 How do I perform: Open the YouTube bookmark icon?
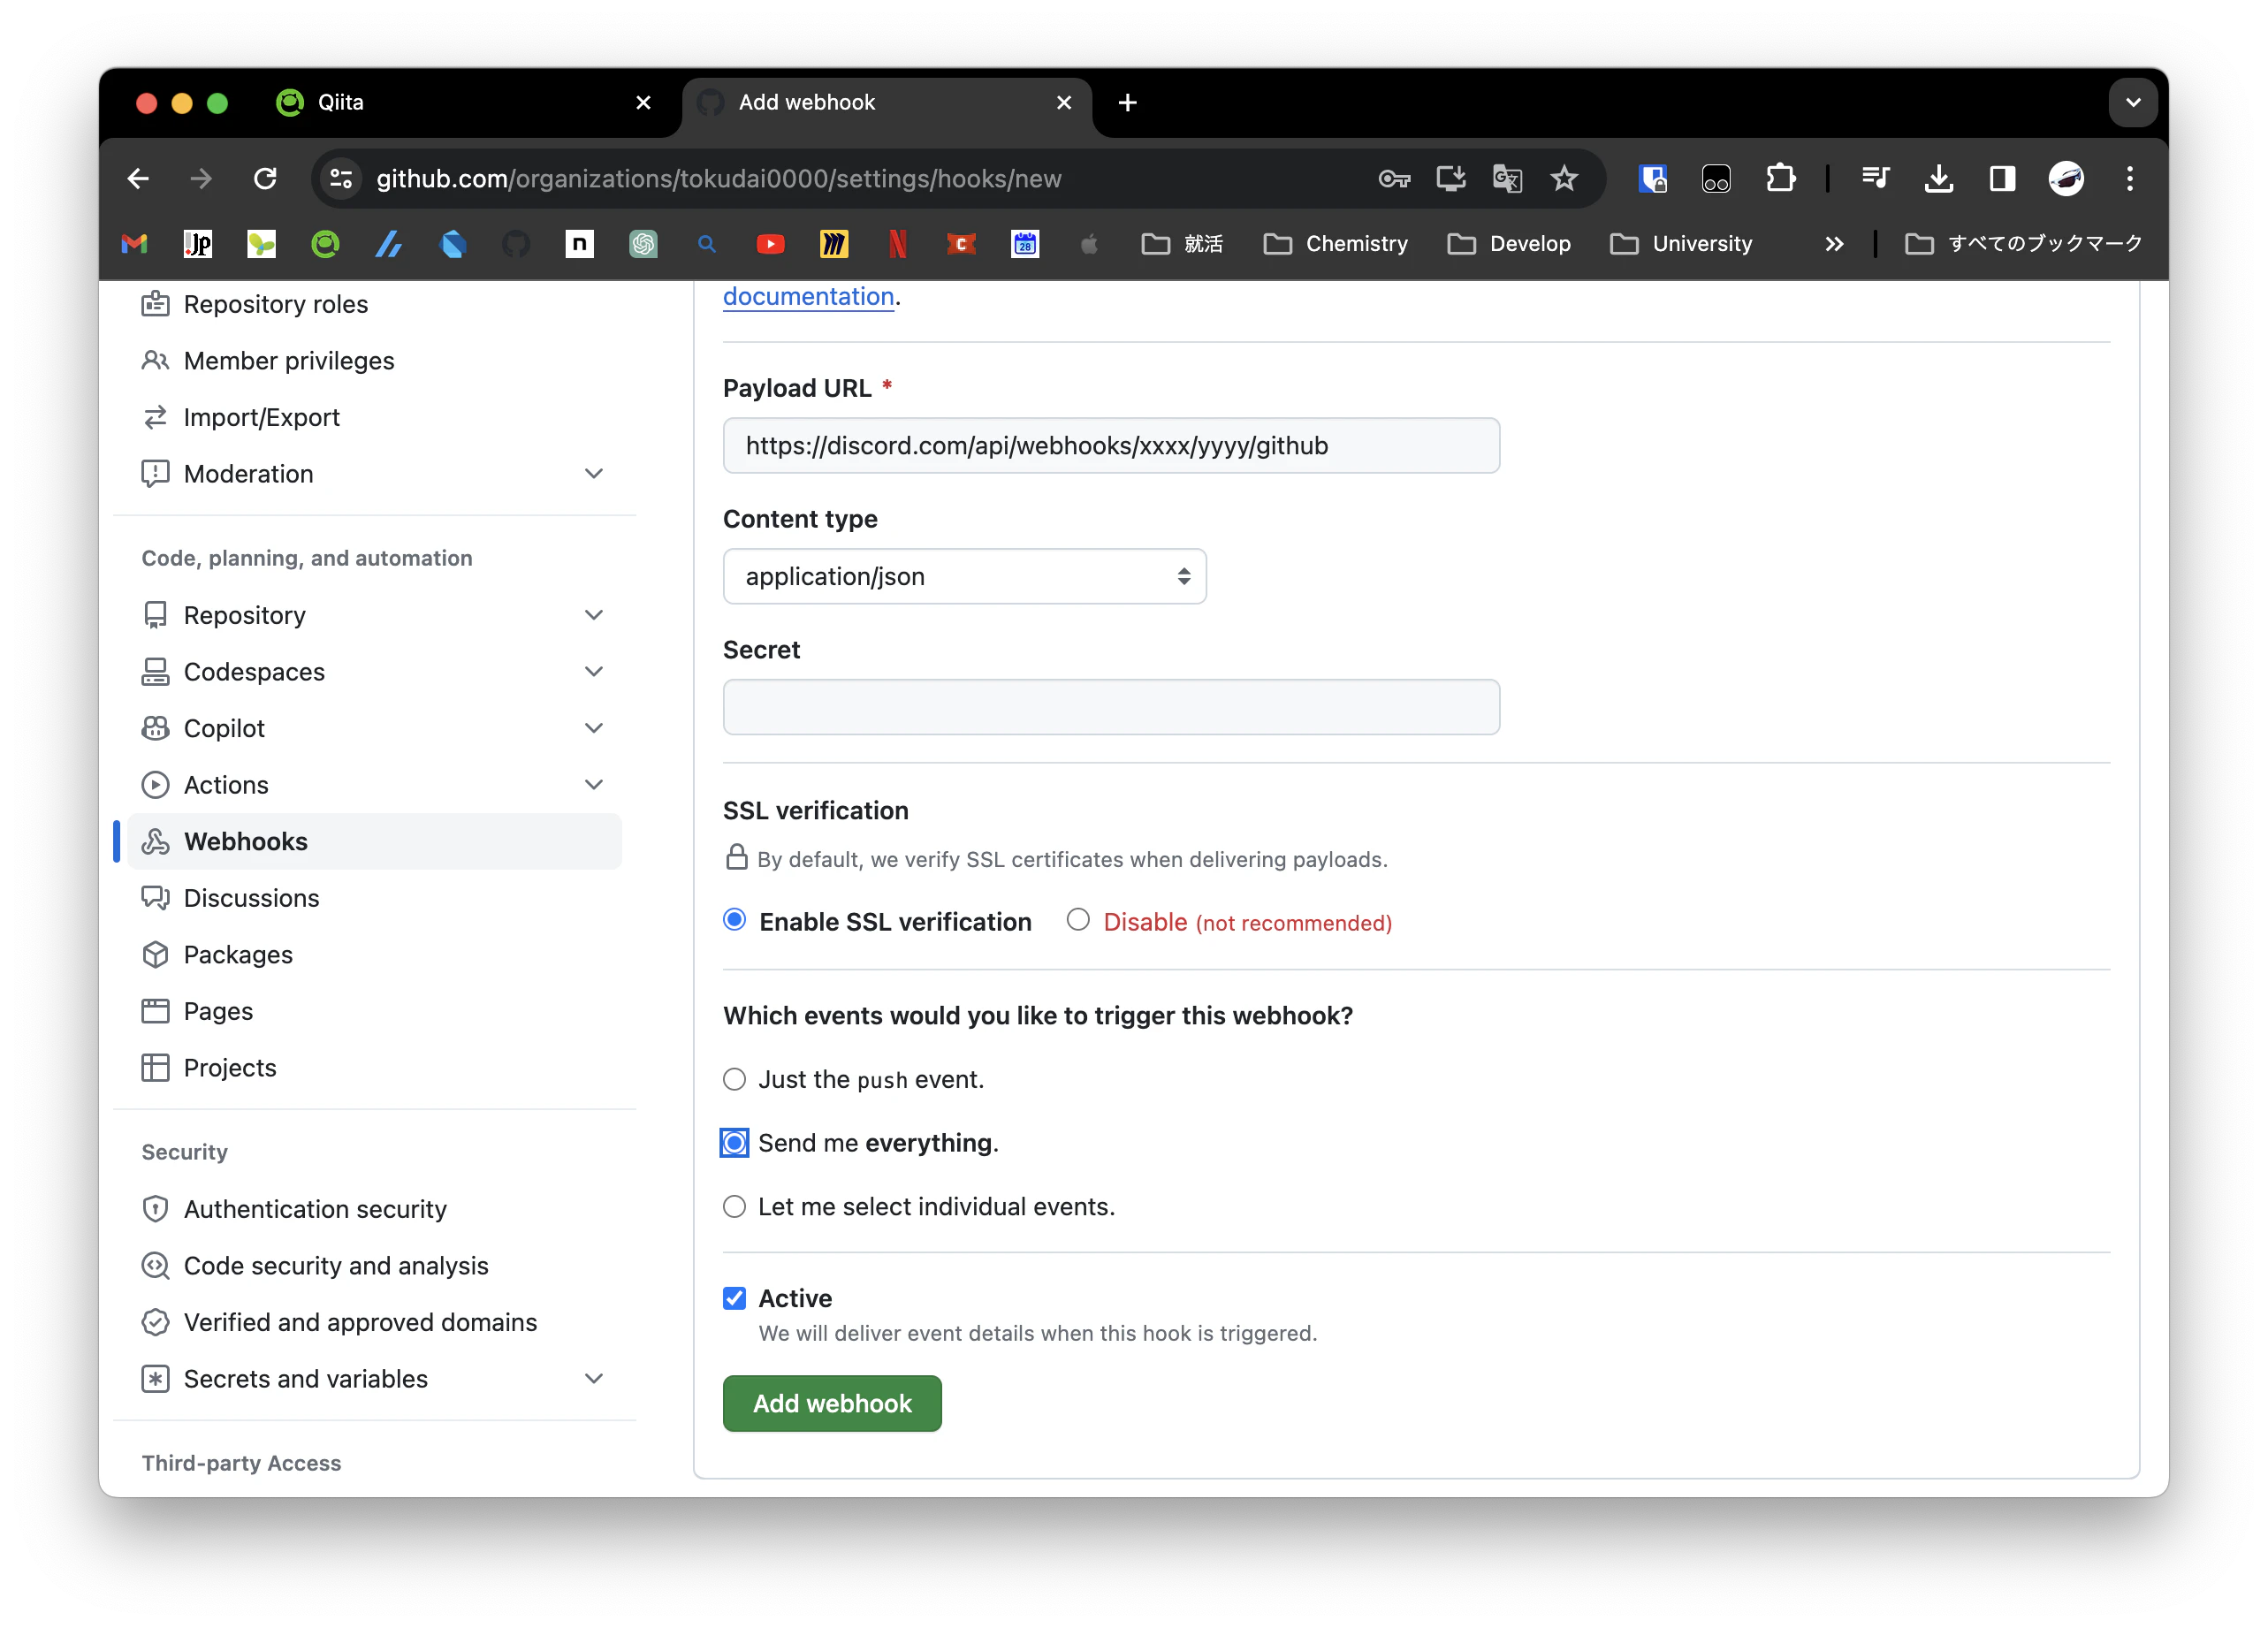(770, 244)
